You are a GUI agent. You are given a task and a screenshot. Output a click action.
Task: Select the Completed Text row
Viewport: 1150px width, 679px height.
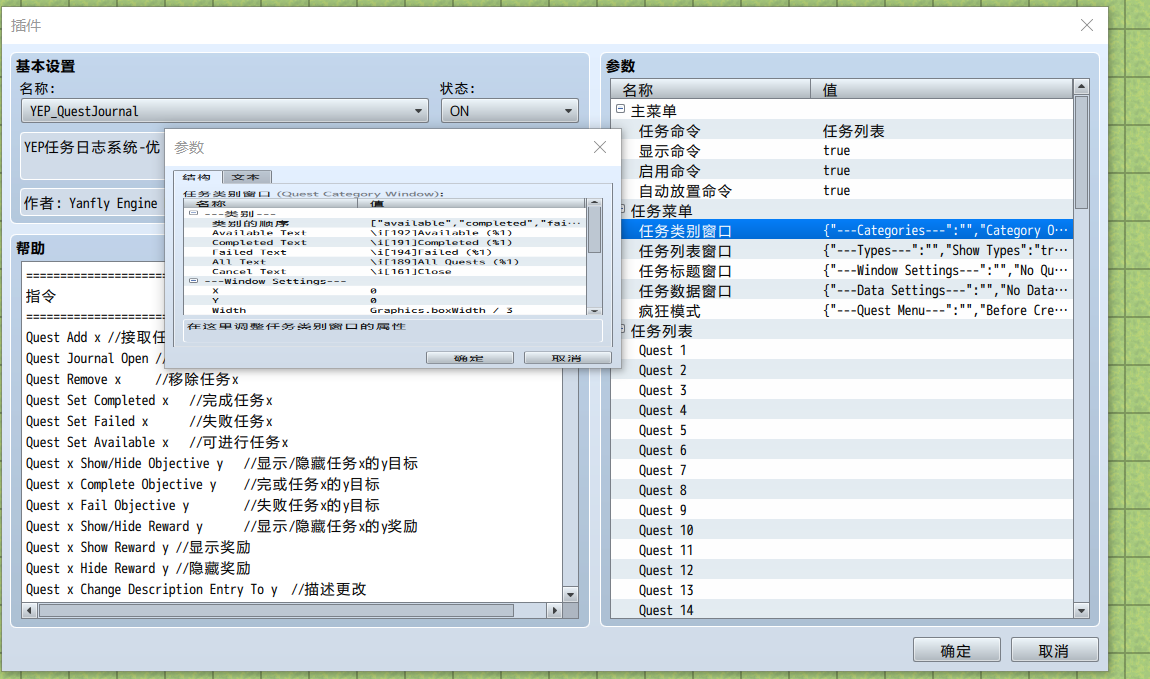tap(385, 242)
